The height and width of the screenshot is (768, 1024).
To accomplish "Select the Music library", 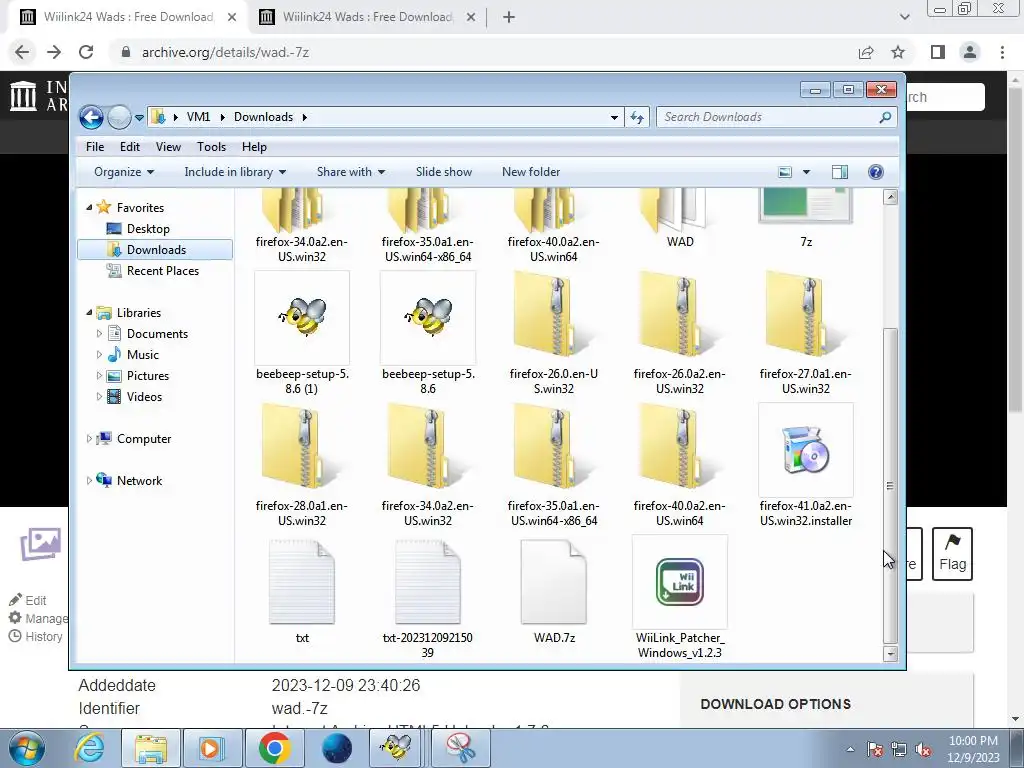I will point(142,355).
